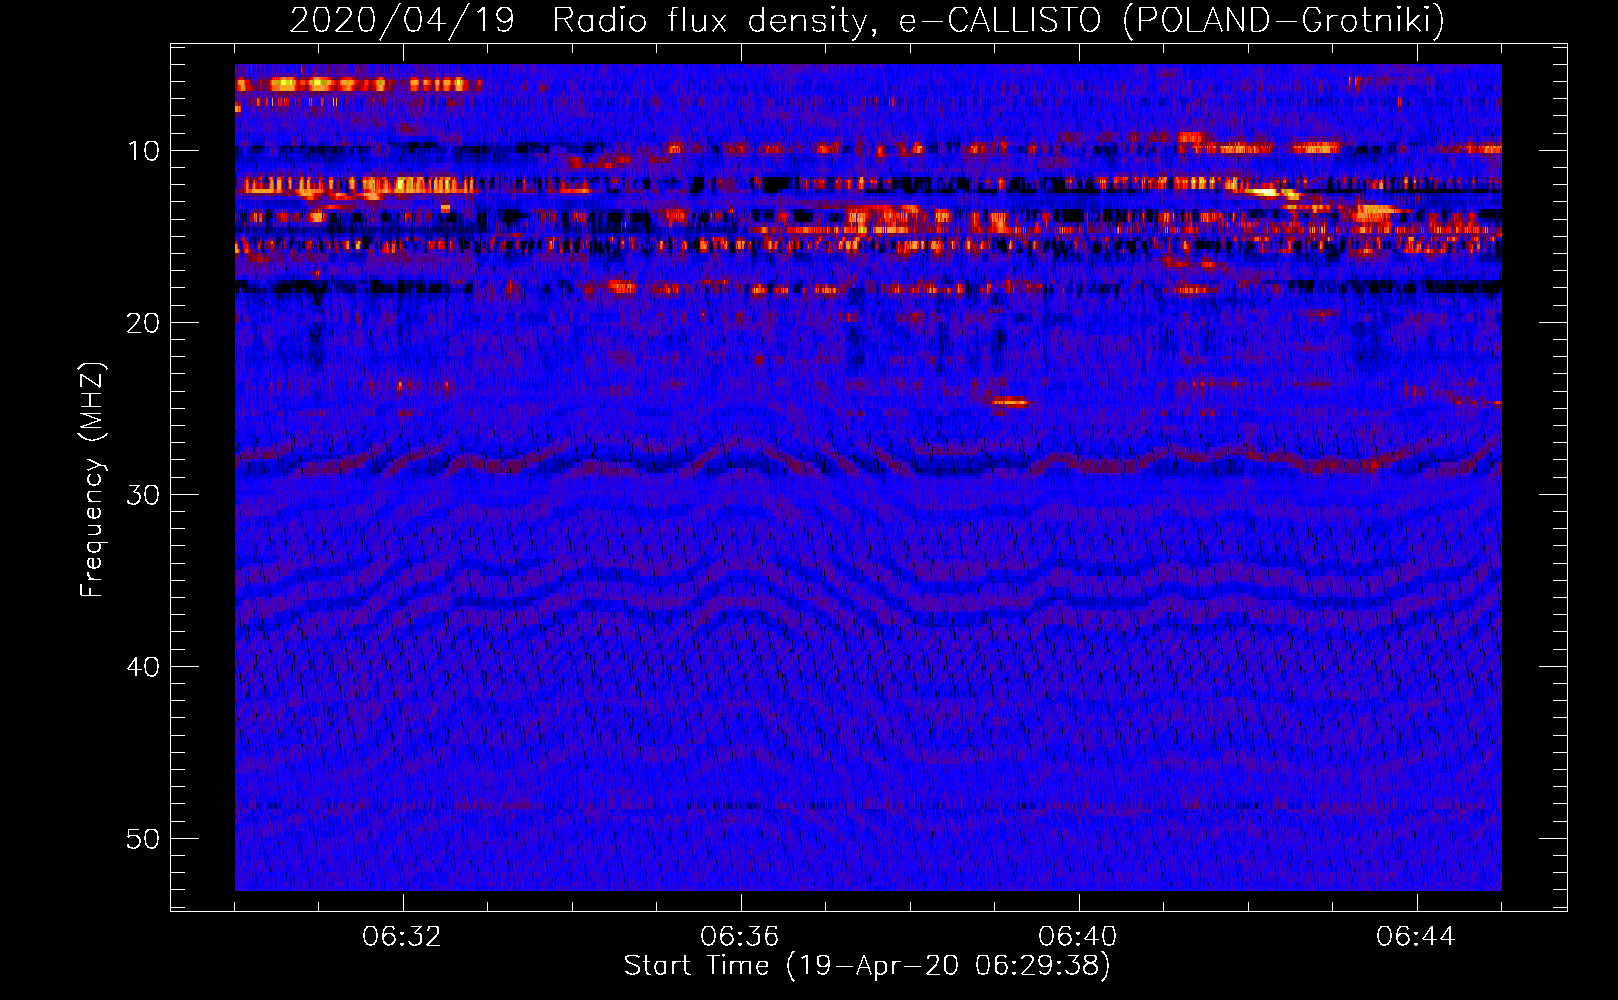The width and height of the screenshot is (1618, 1000).
Task: Click the 10 MHz frequency tick label
Action: tap(143, 151)
